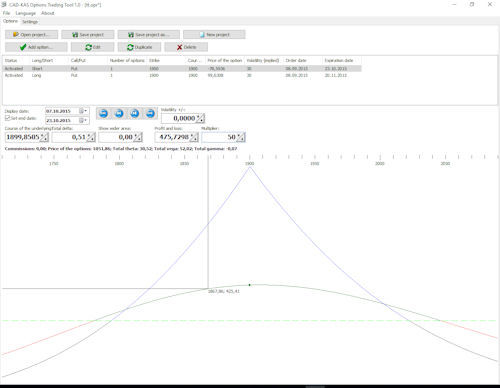Click the expiration date 20.11.2015 cell
Viewport: 500px width, 388px height.
pyautogui.click(x=336, y=75)
